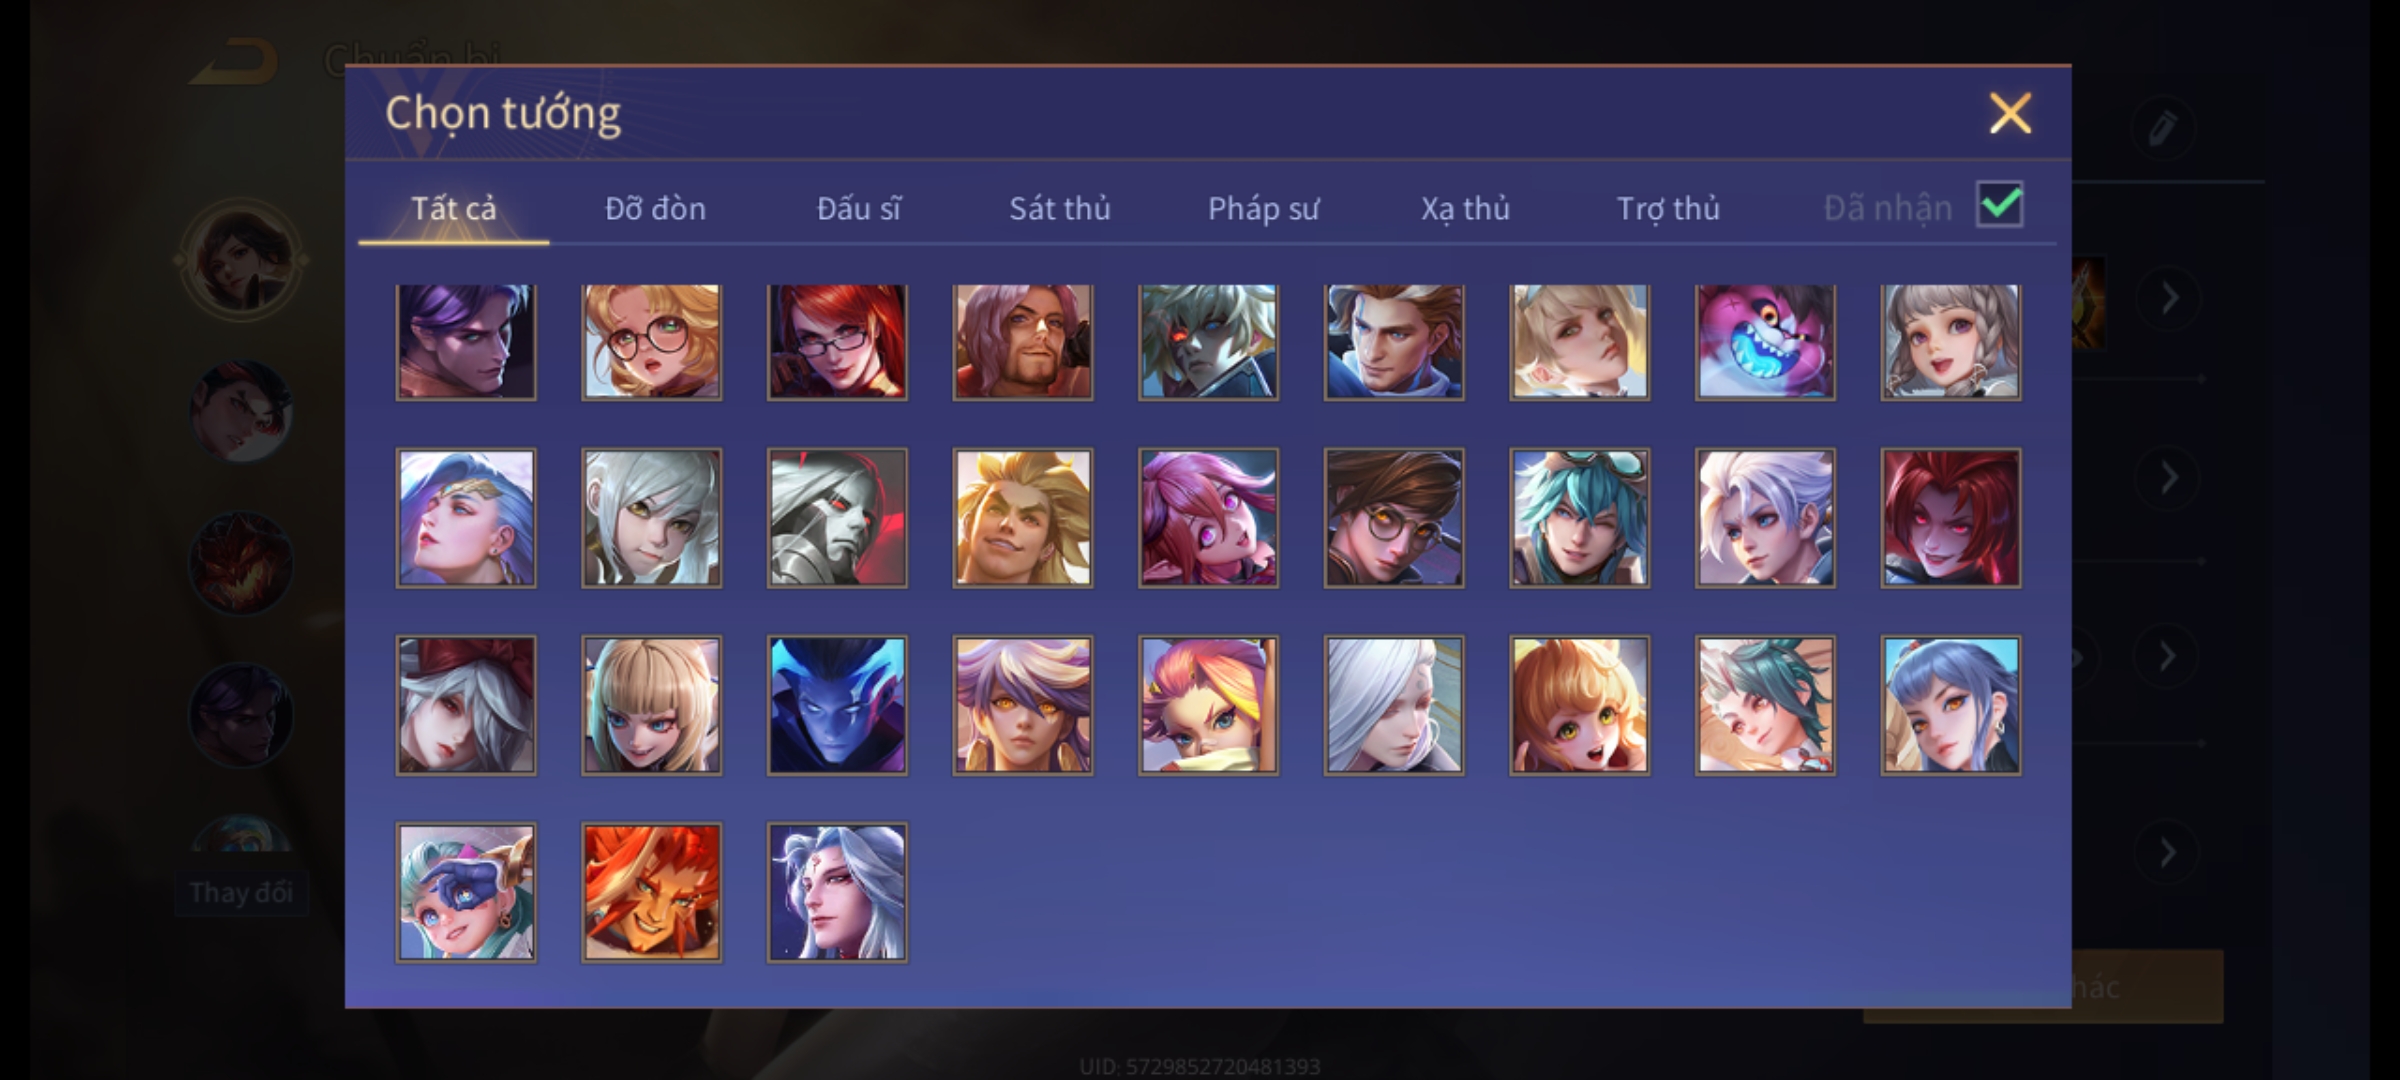The width and height of the screenshot is (2400, 1080).
Task: Pick the brown-haired hero with orange glasses
Action: coord(1394,518)
